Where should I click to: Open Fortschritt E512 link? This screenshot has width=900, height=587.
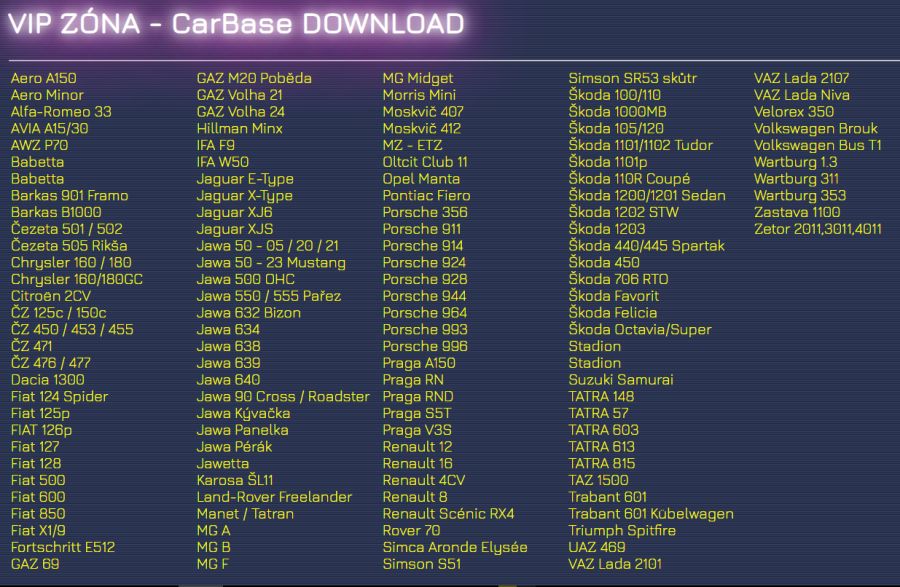(x=63, y=547)
